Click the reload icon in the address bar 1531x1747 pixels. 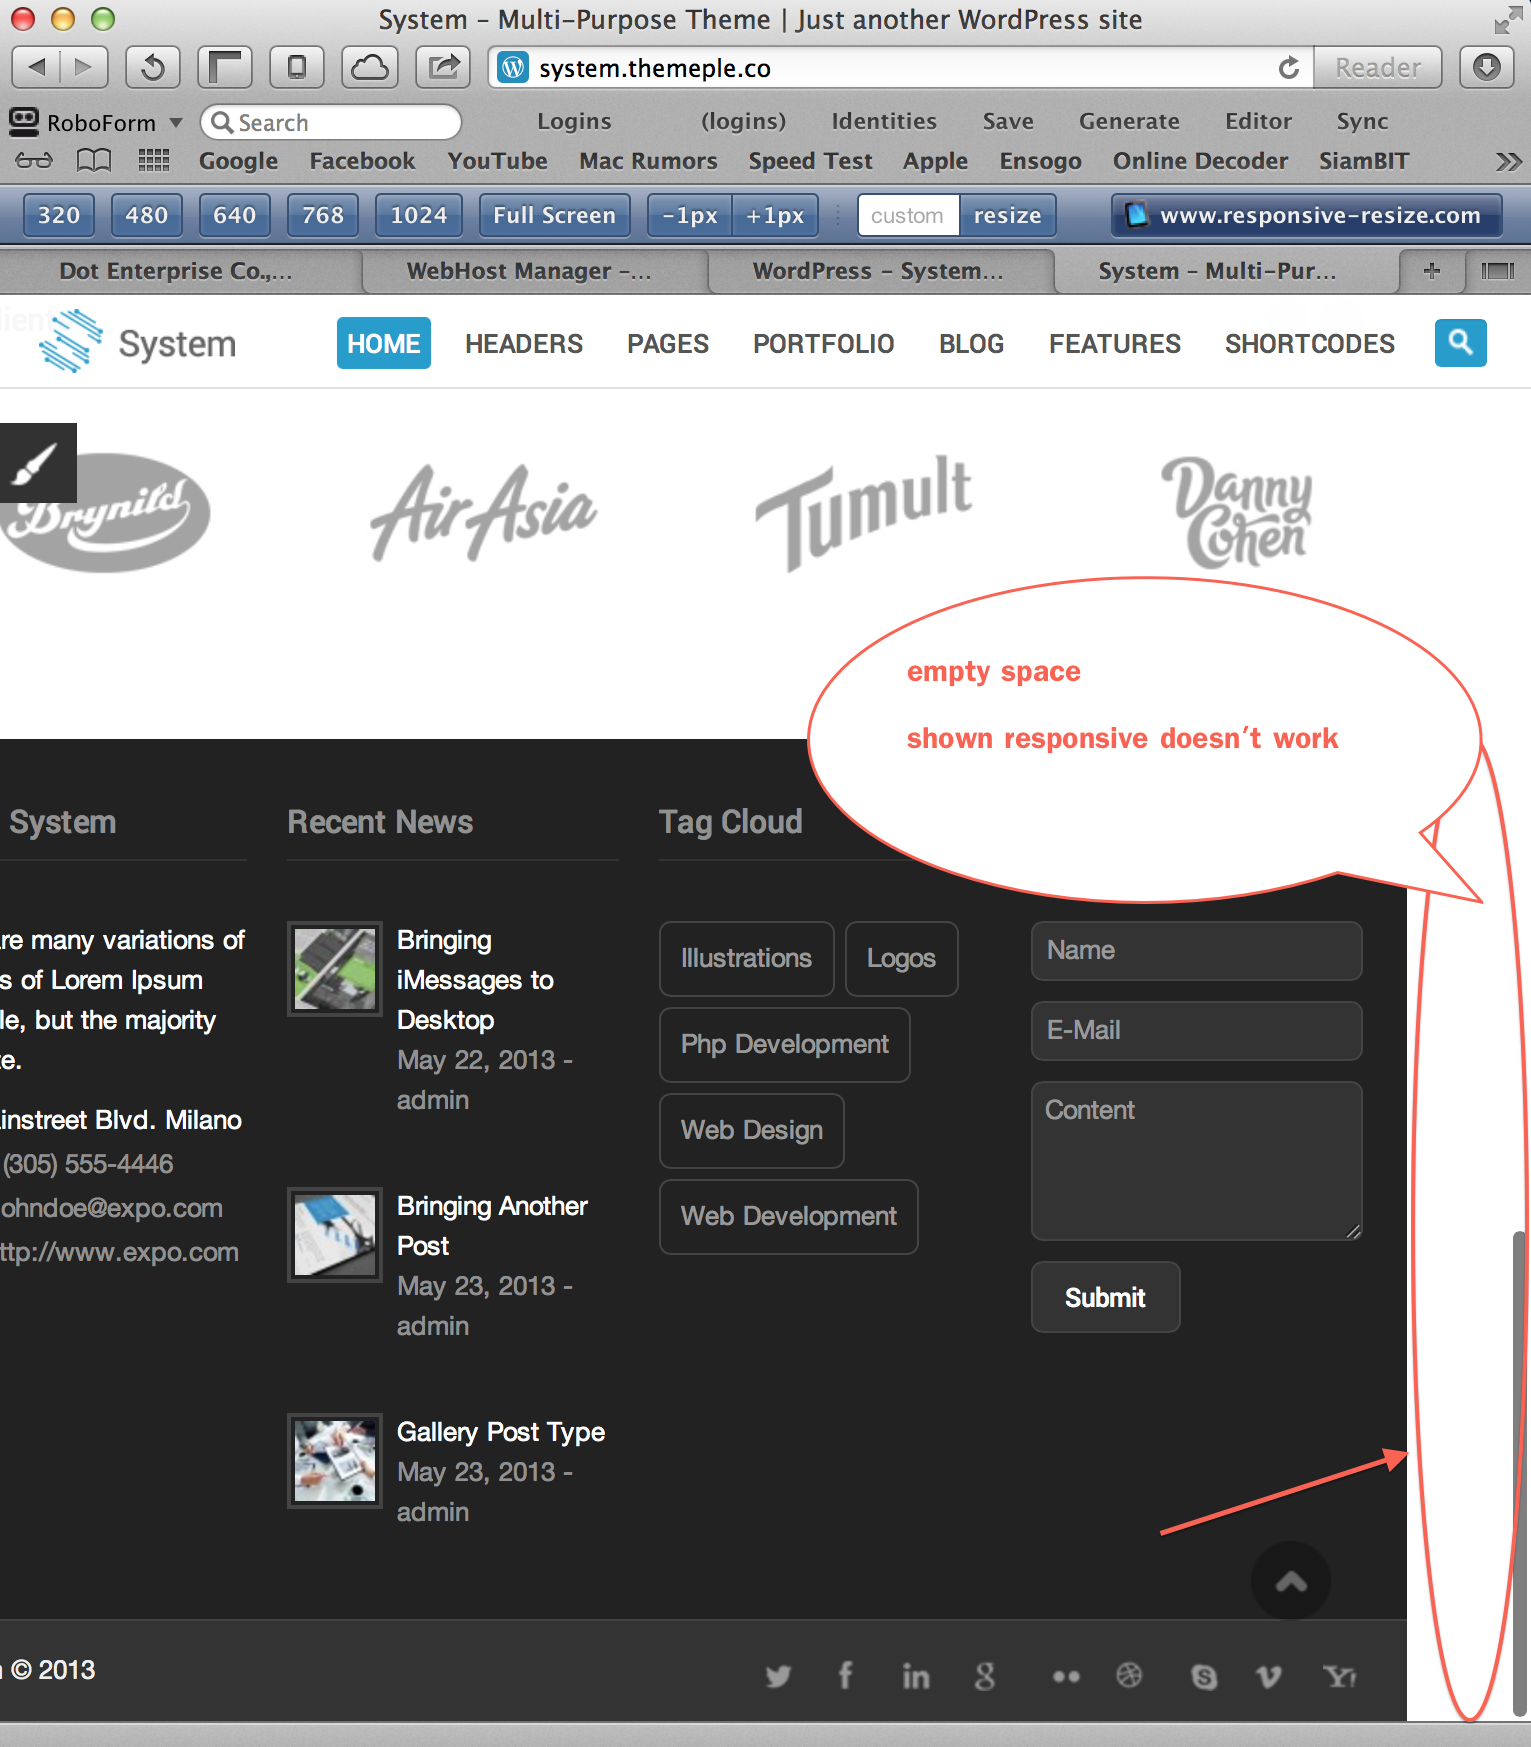coord(1289,68)
